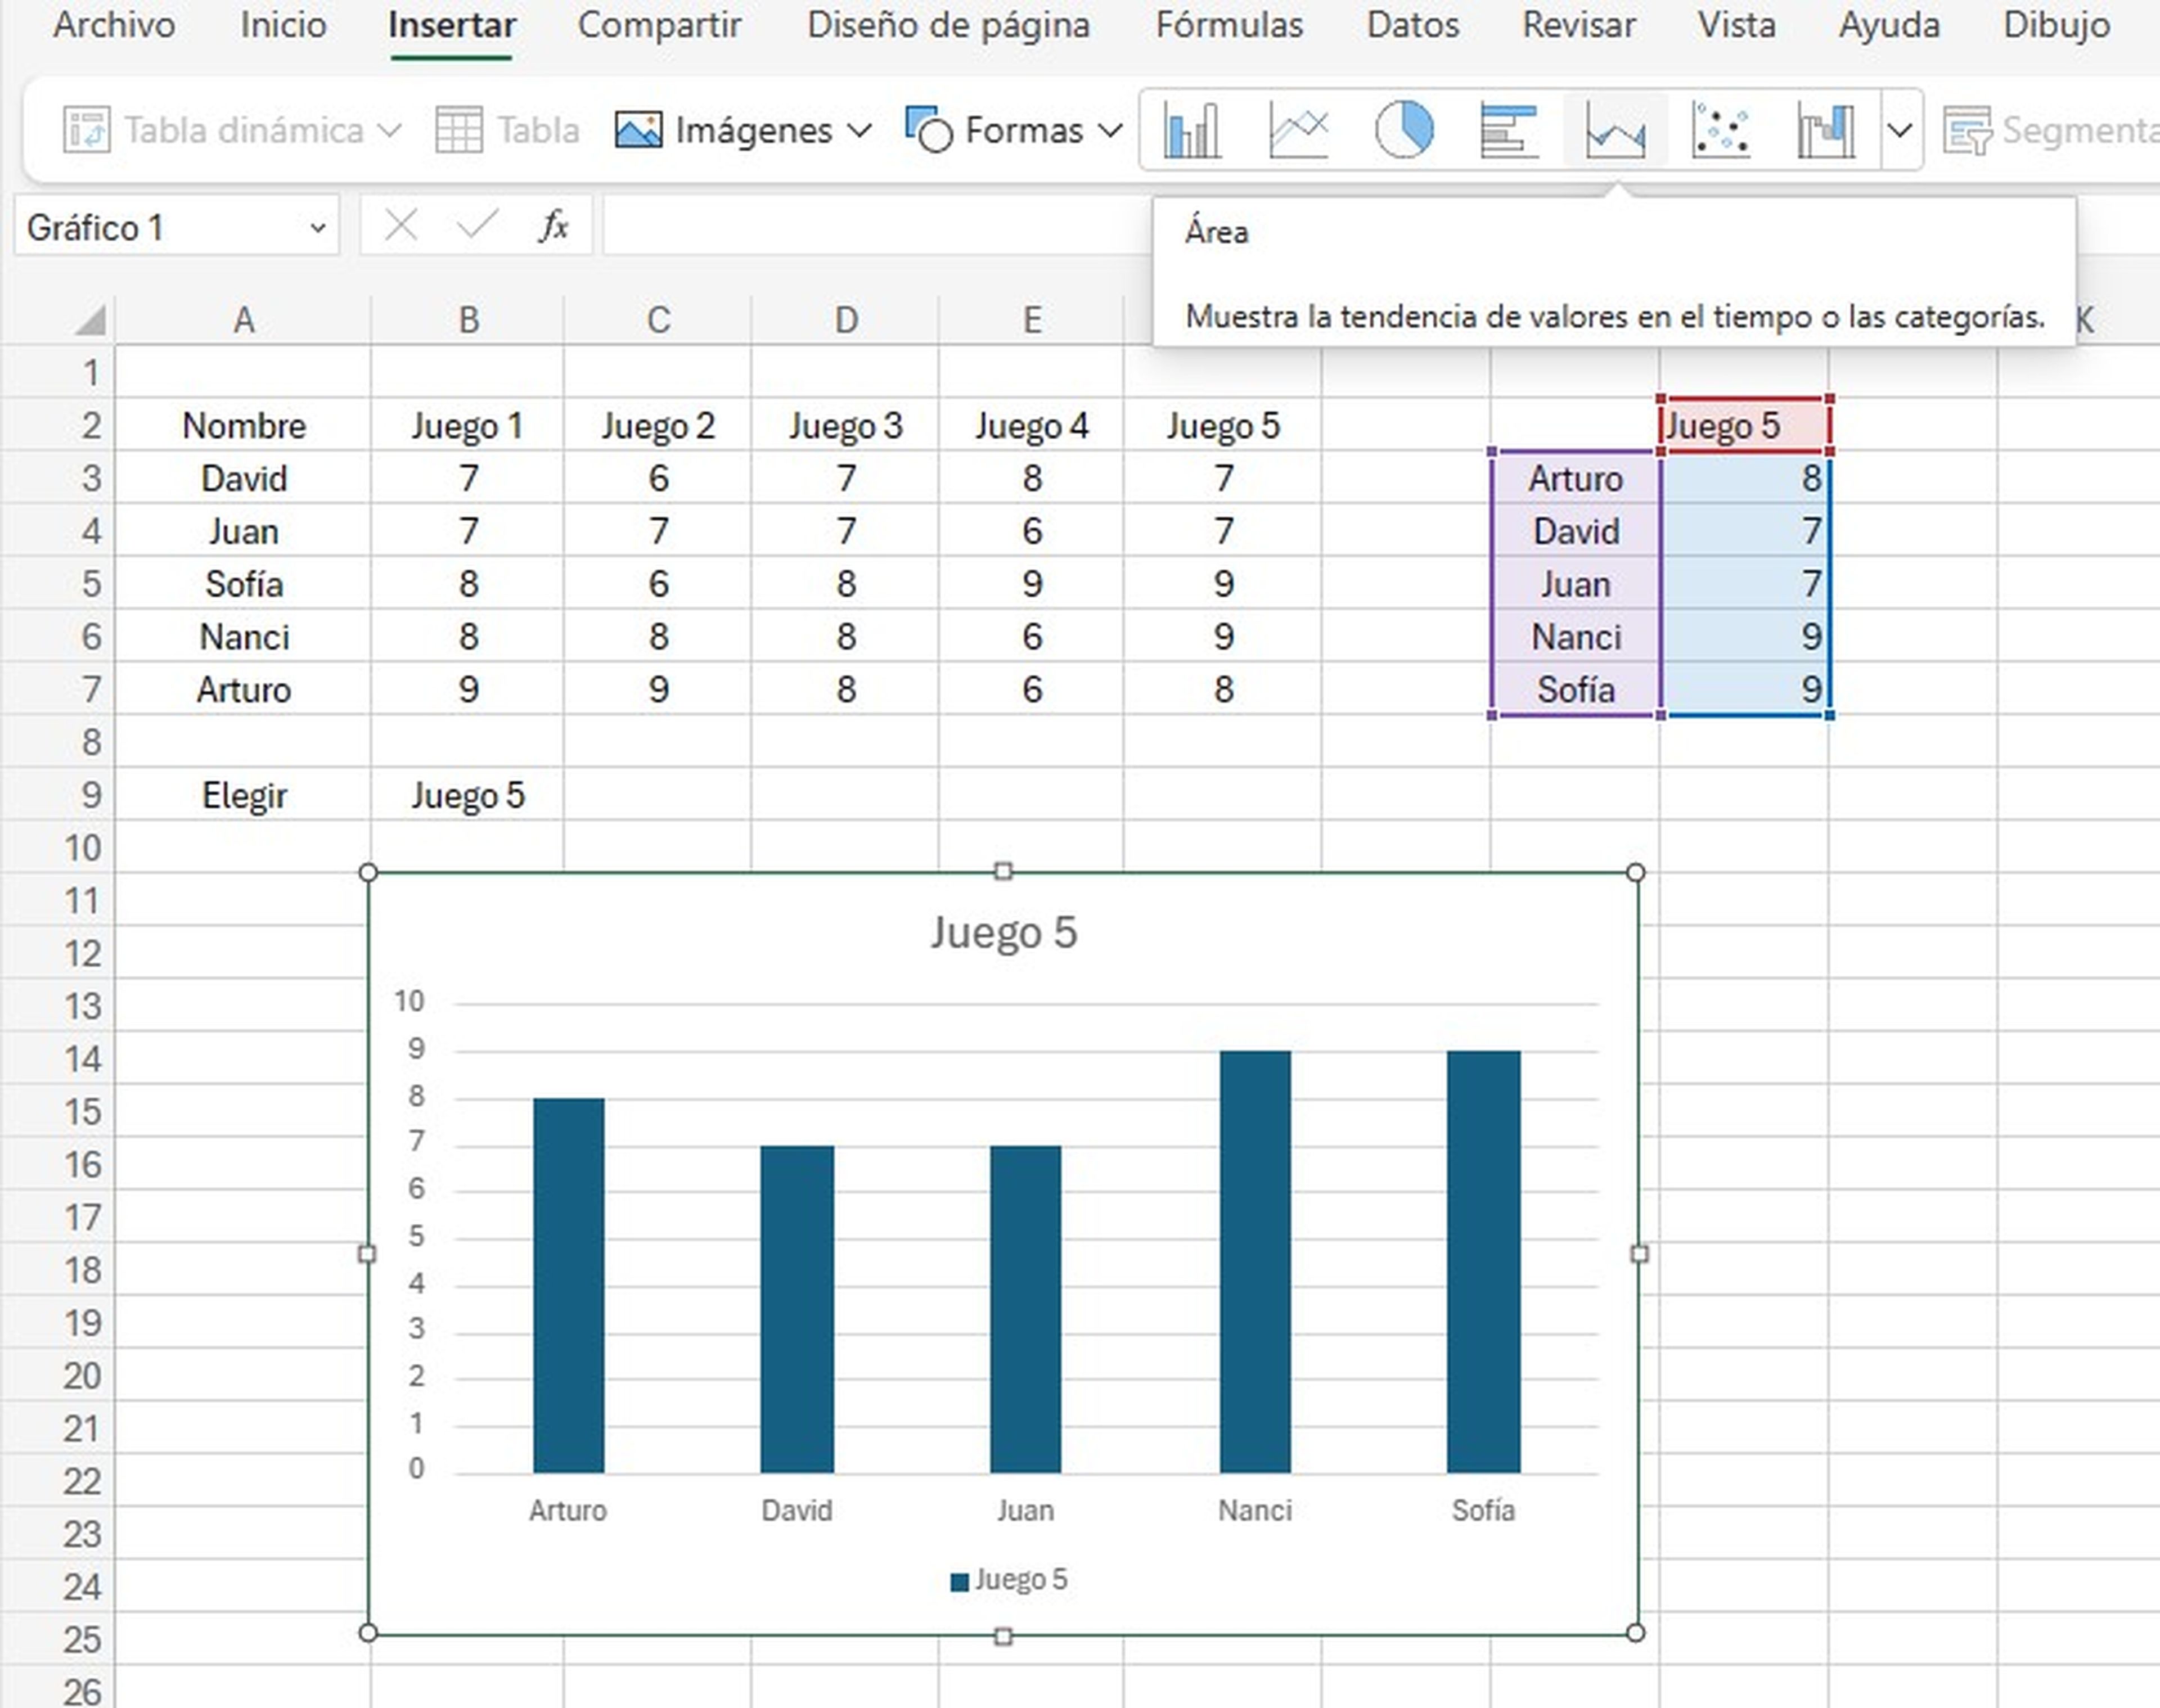Open the Vista tab
2160x1708 pixels.
[1736, 25]
